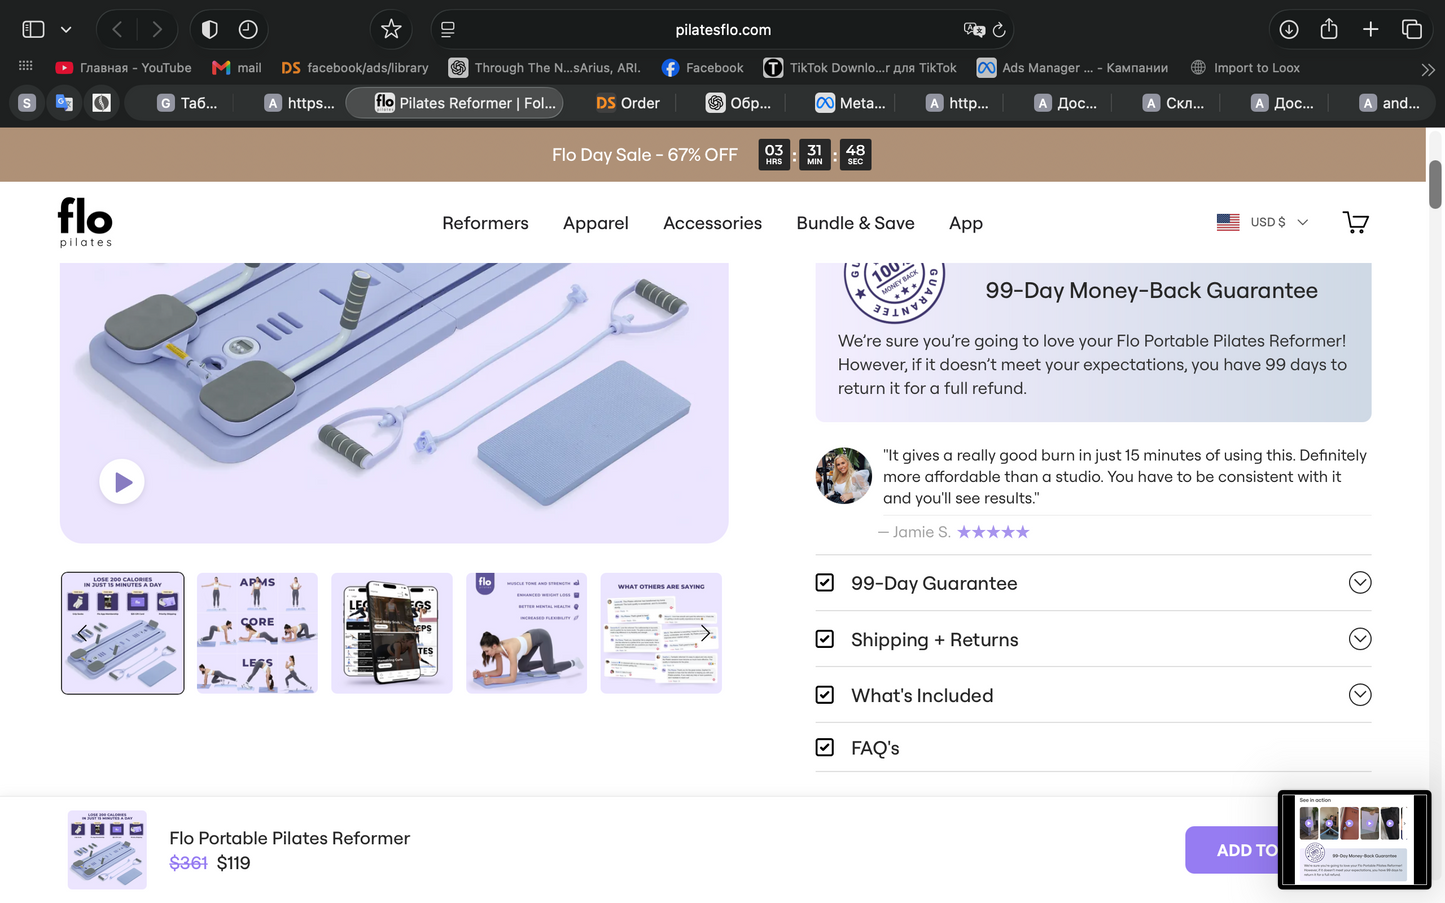The image size is (1445, 903).
Task: Open the Reformers menu
Action: pyautogui.click(x=485, y=223)
